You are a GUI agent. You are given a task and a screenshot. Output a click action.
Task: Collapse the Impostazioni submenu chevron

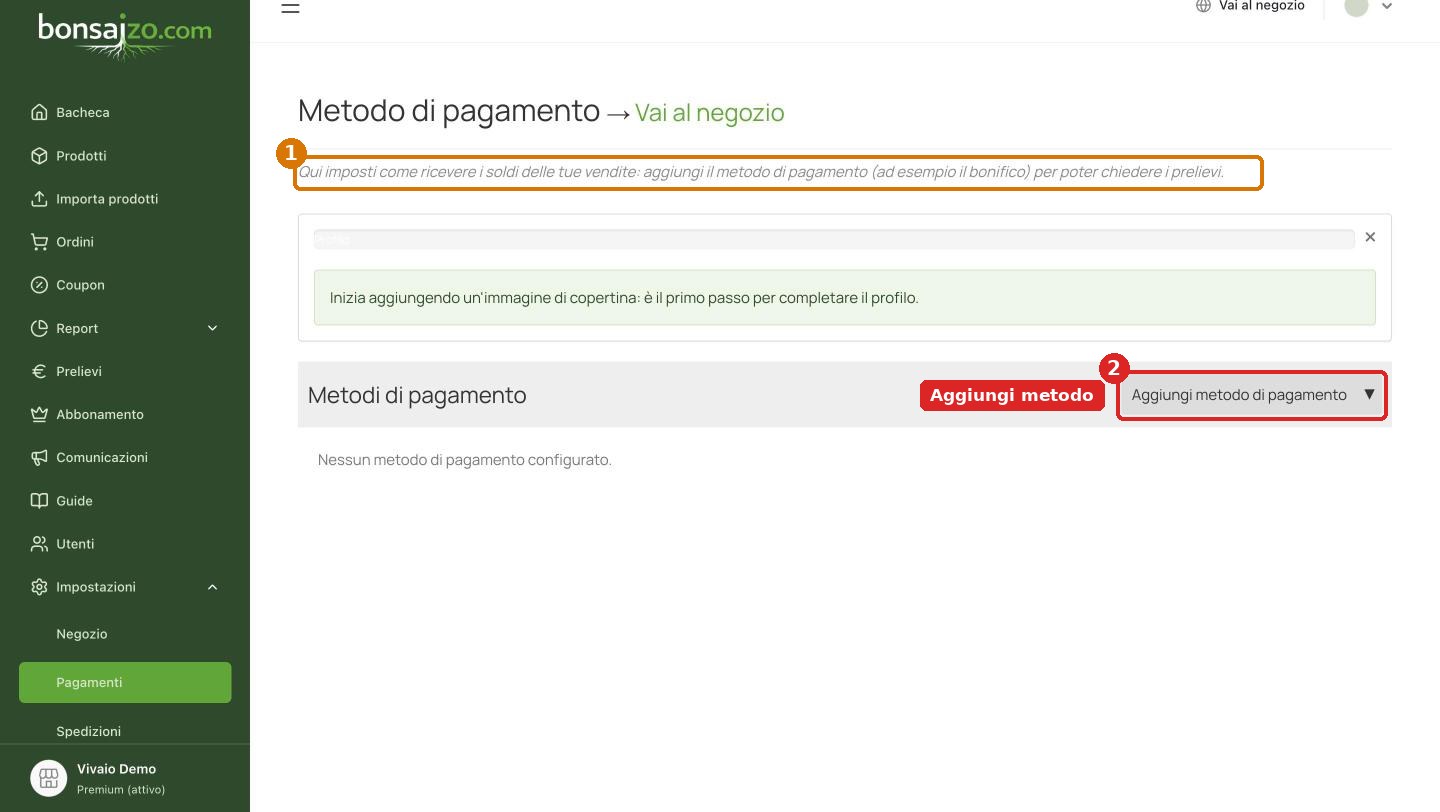pos(212,587)
